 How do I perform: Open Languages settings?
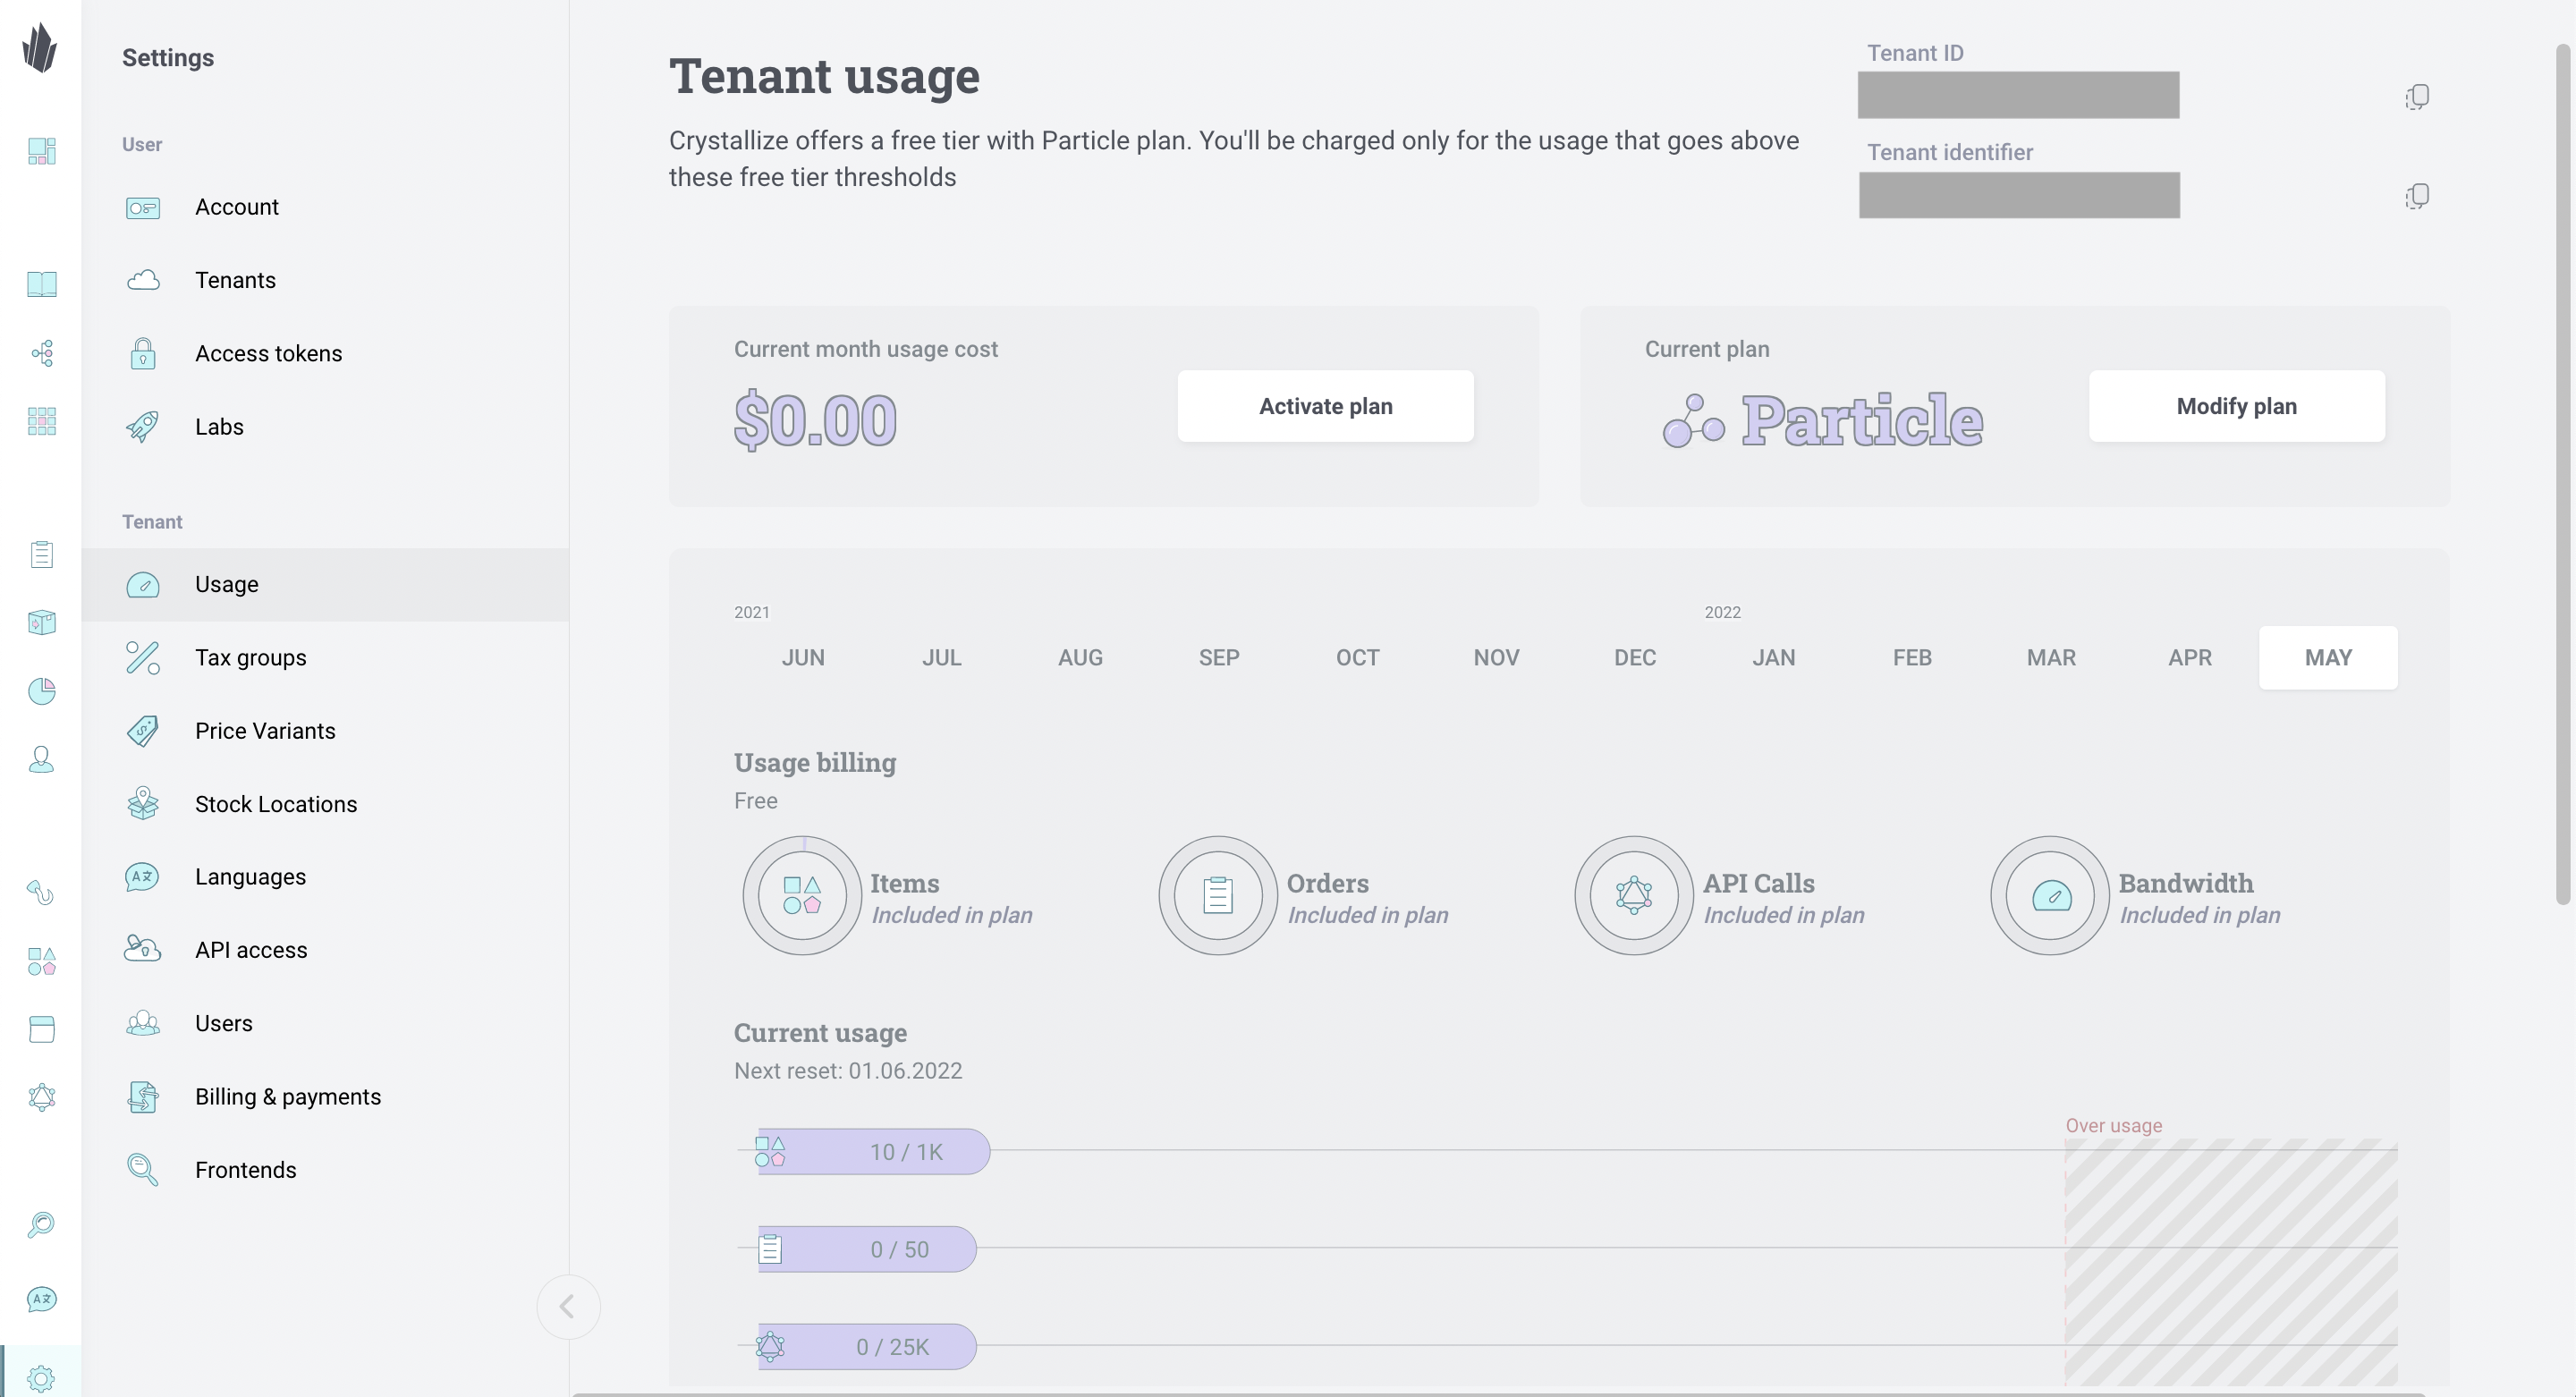tap(325, 877)
